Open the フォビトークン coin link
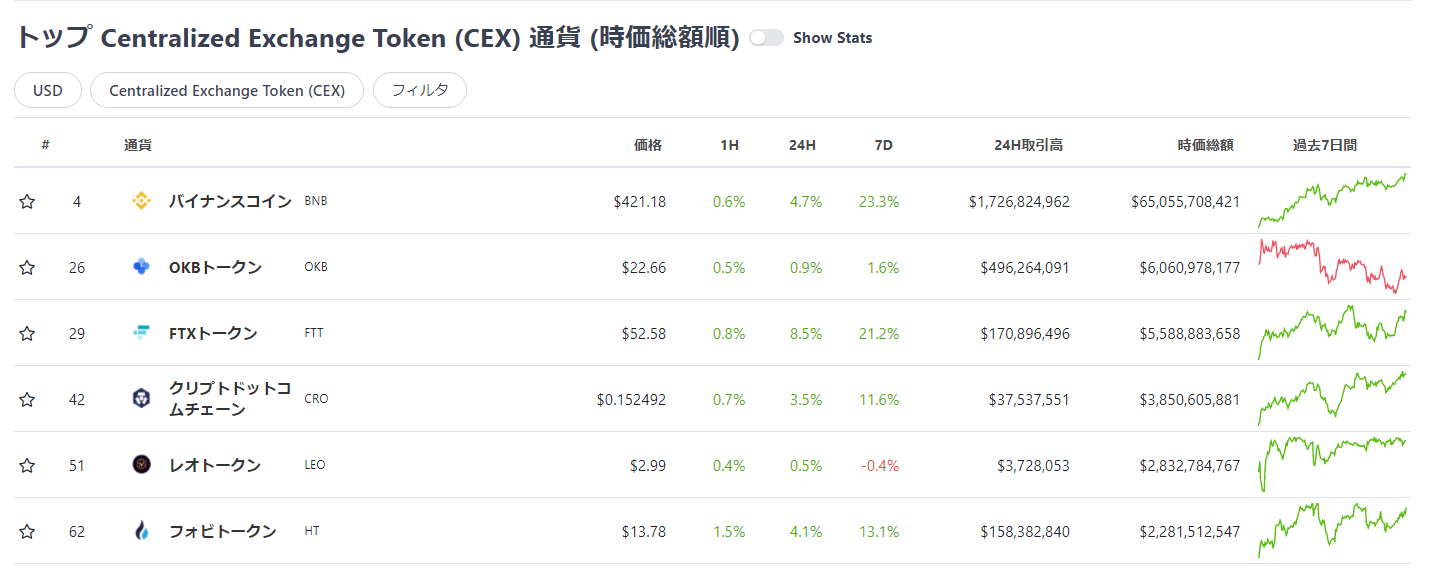The height and width of the screenshot is (568, 1429). click(x=222, y=531)
